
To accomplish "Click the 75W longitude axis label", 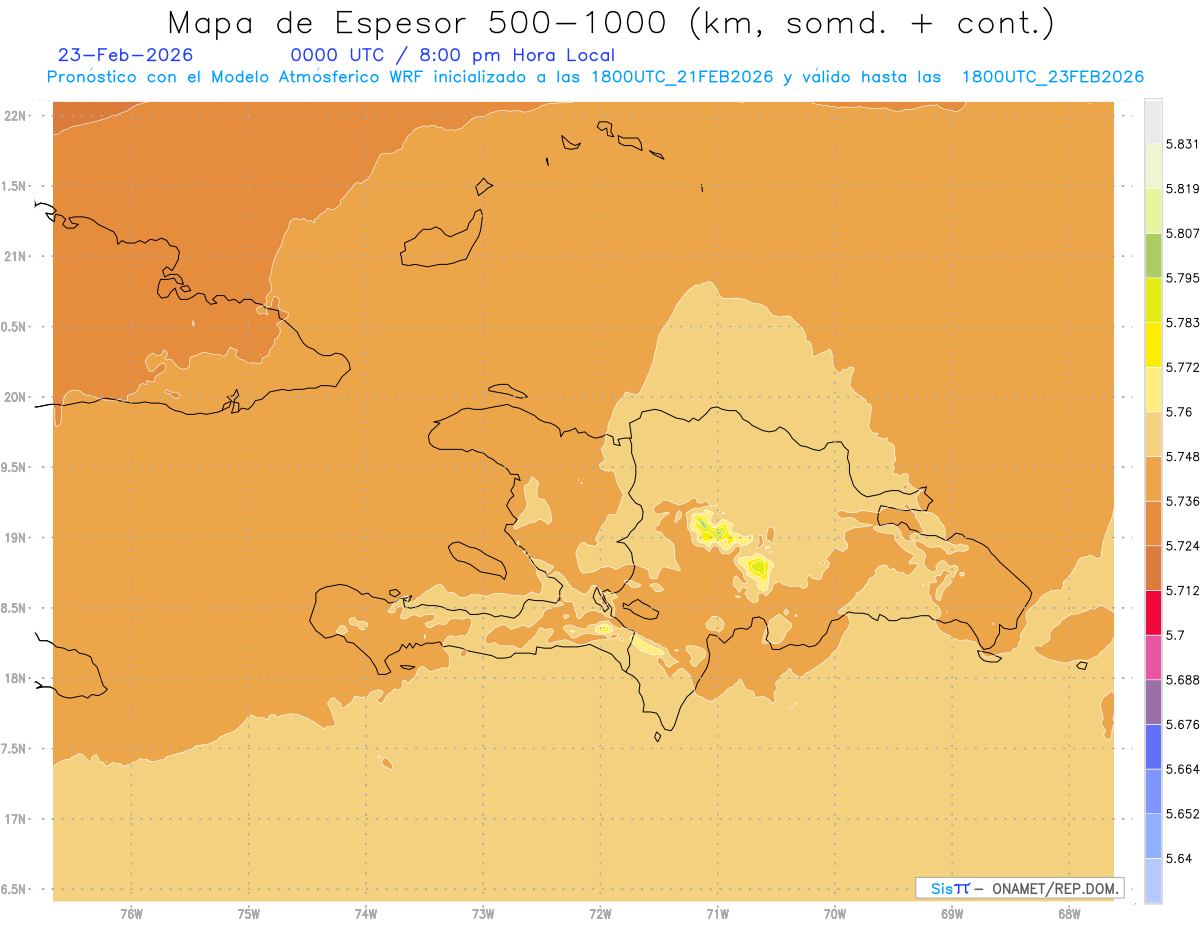I will (x=249, y=913).
